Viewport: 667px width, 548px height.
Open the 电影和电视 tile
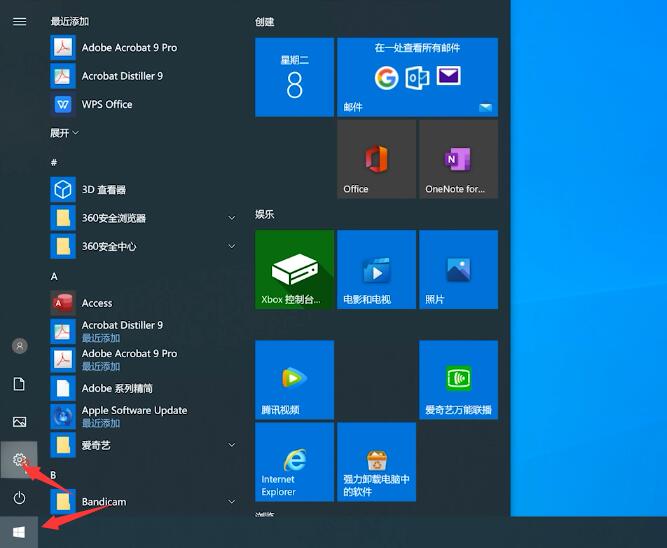coord(376,269)
